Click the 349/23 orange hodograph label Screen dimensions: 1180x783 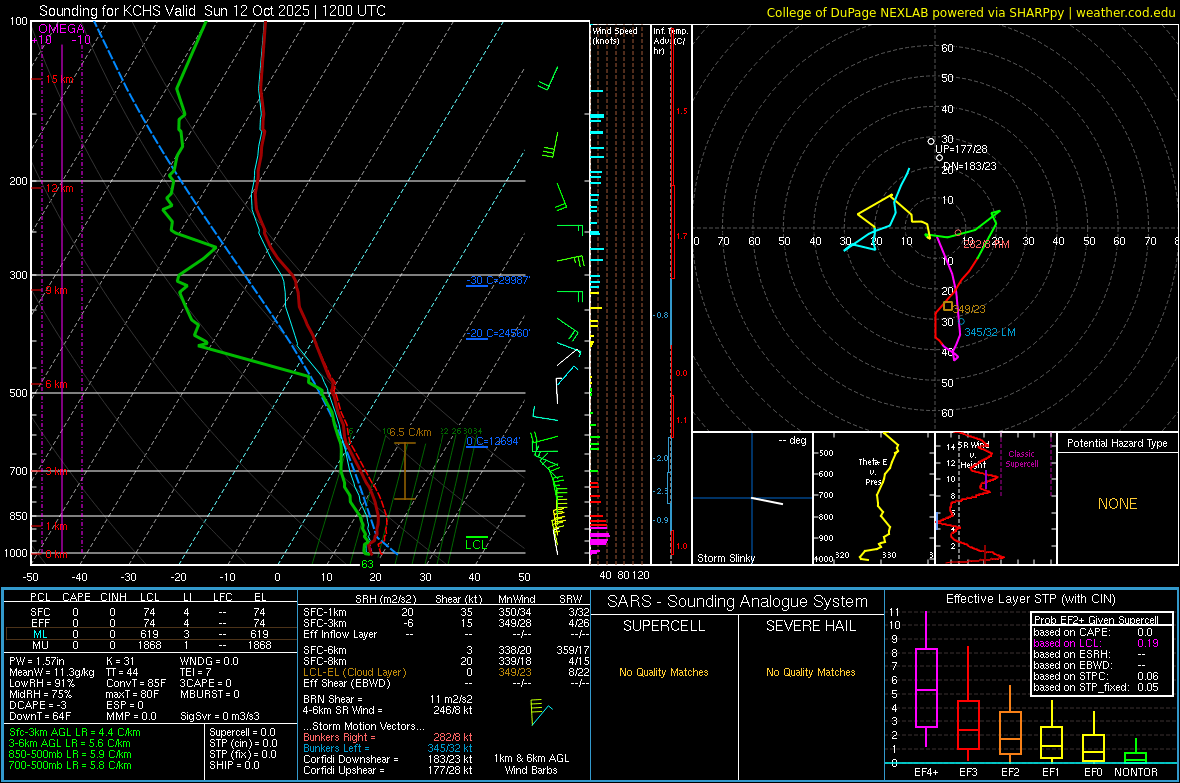[969, 309]
